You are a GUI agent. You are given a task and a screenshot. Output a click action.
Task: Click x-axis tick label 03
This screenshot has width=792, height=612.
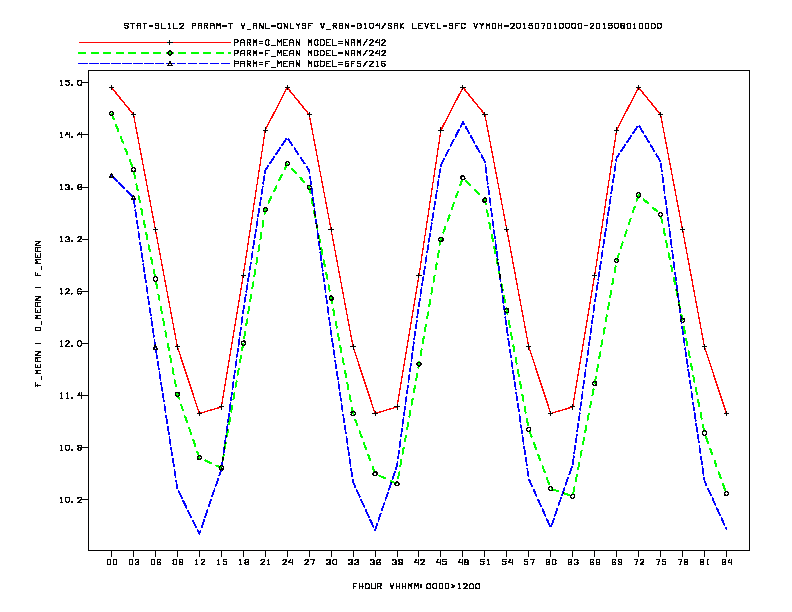(133, 562)
